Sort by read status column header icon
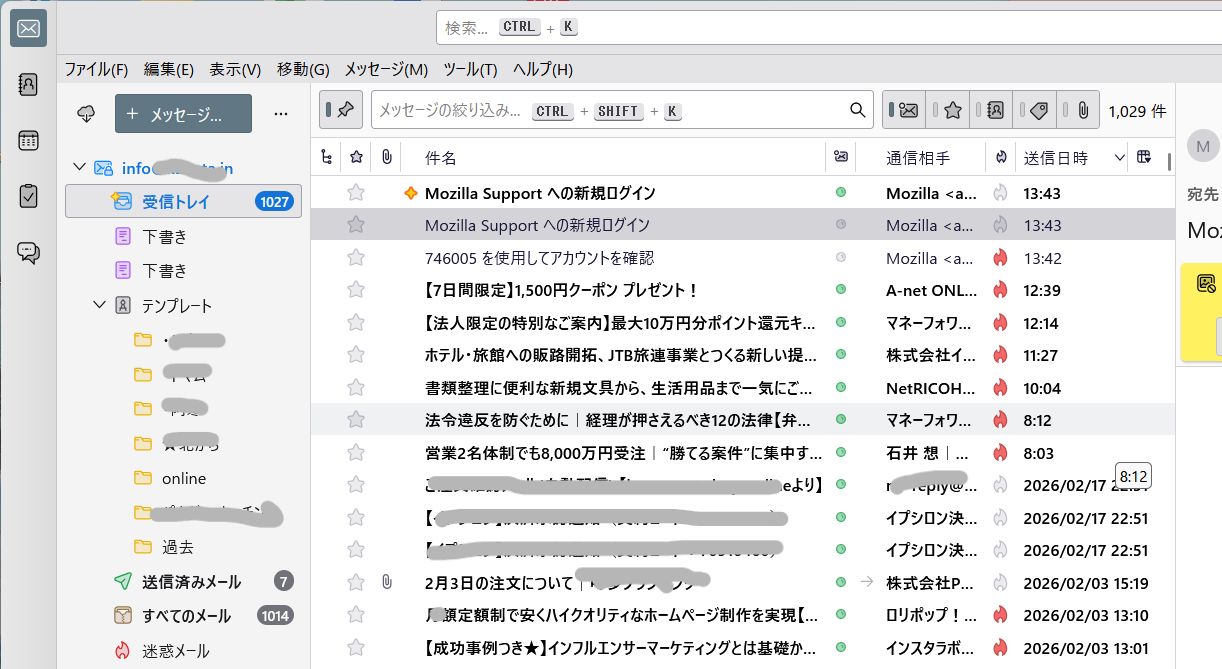 [x=841, y=157]
